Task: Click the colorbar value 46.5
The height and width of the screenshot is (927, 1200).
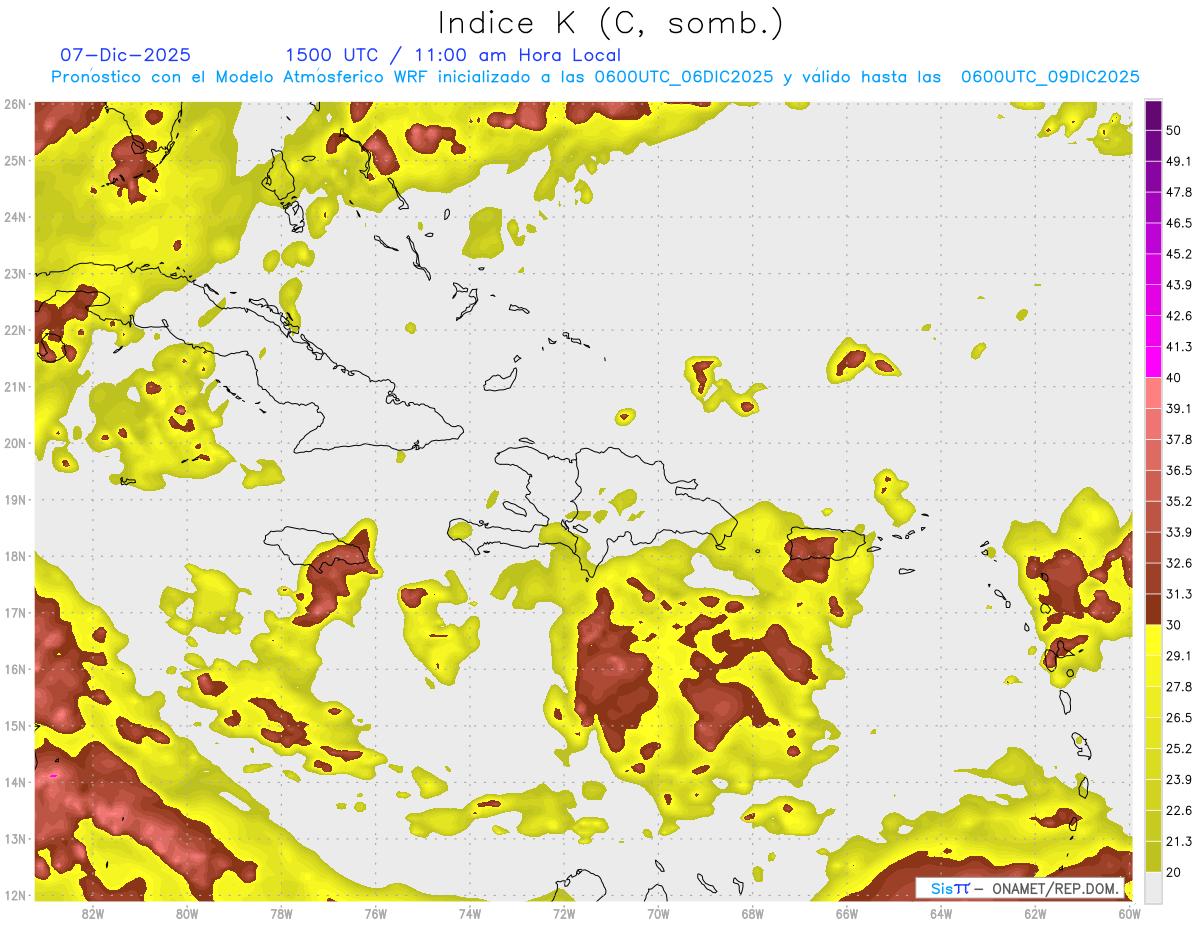Action: 1179,222
